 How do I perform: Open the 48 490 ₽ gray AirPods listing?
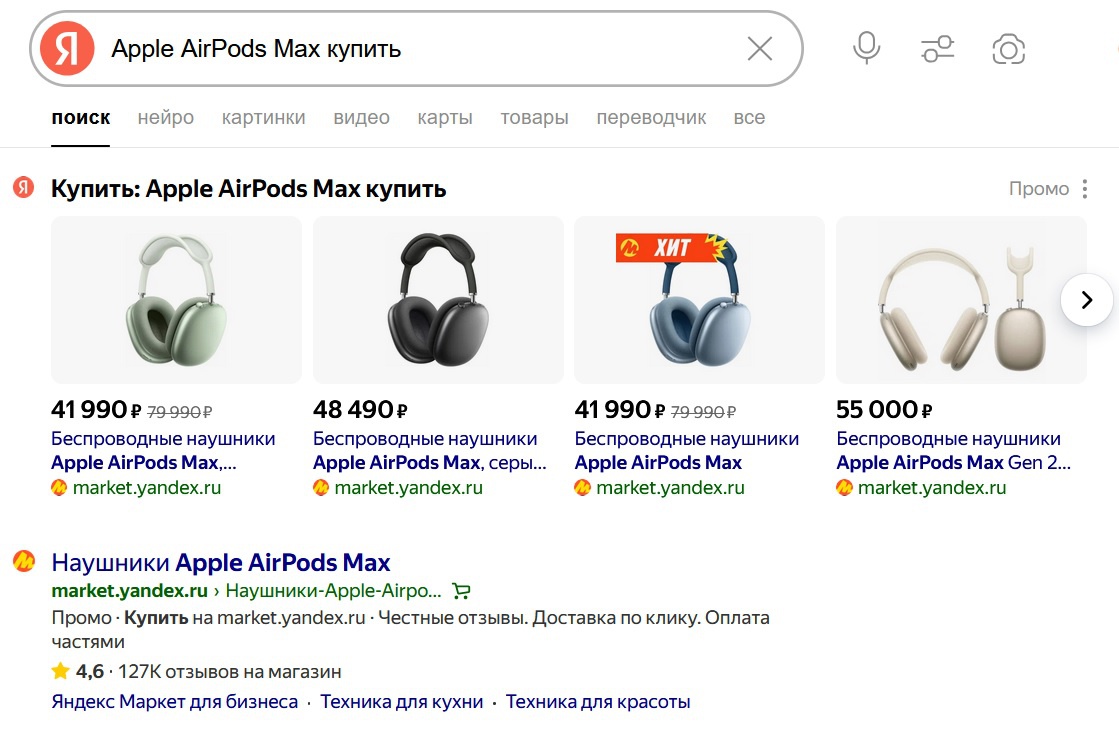[438, 300]
